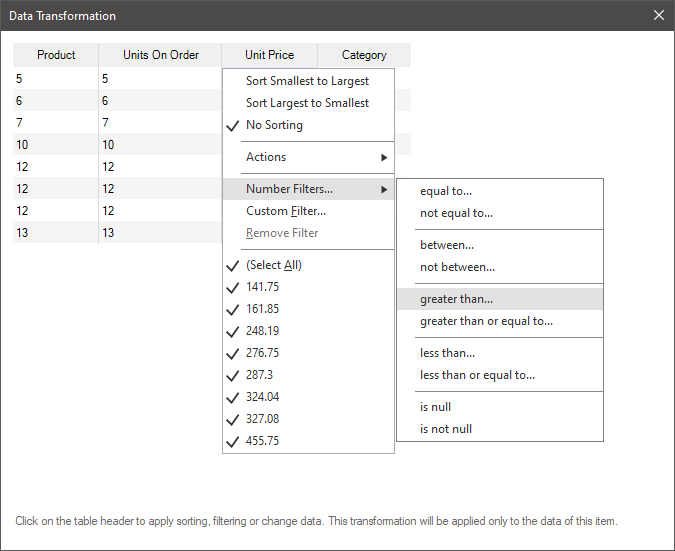Uncheck the 141.75 filter value
This screenshot has width=675, height=551.
pos(261,287)
